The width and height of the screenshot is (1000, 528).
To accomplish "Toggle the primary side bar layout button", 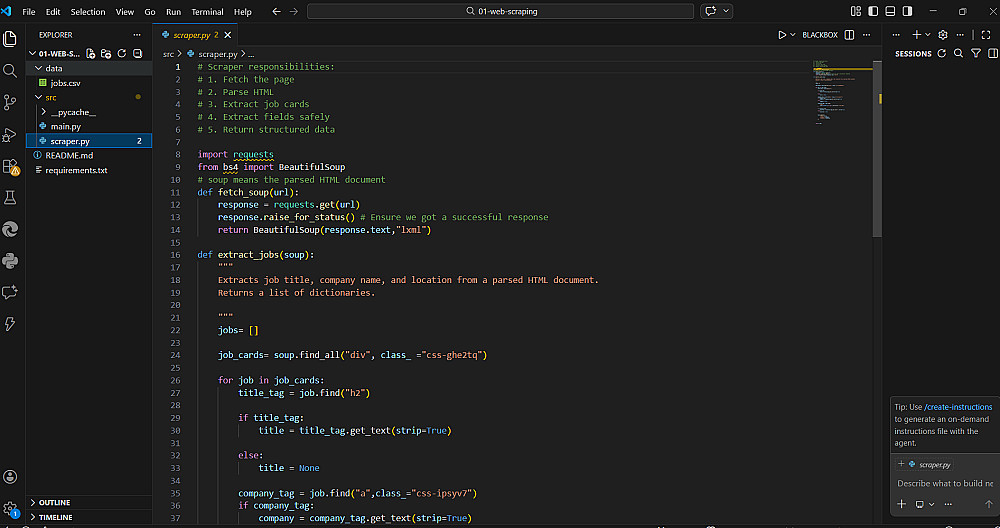I will (871, 11).
